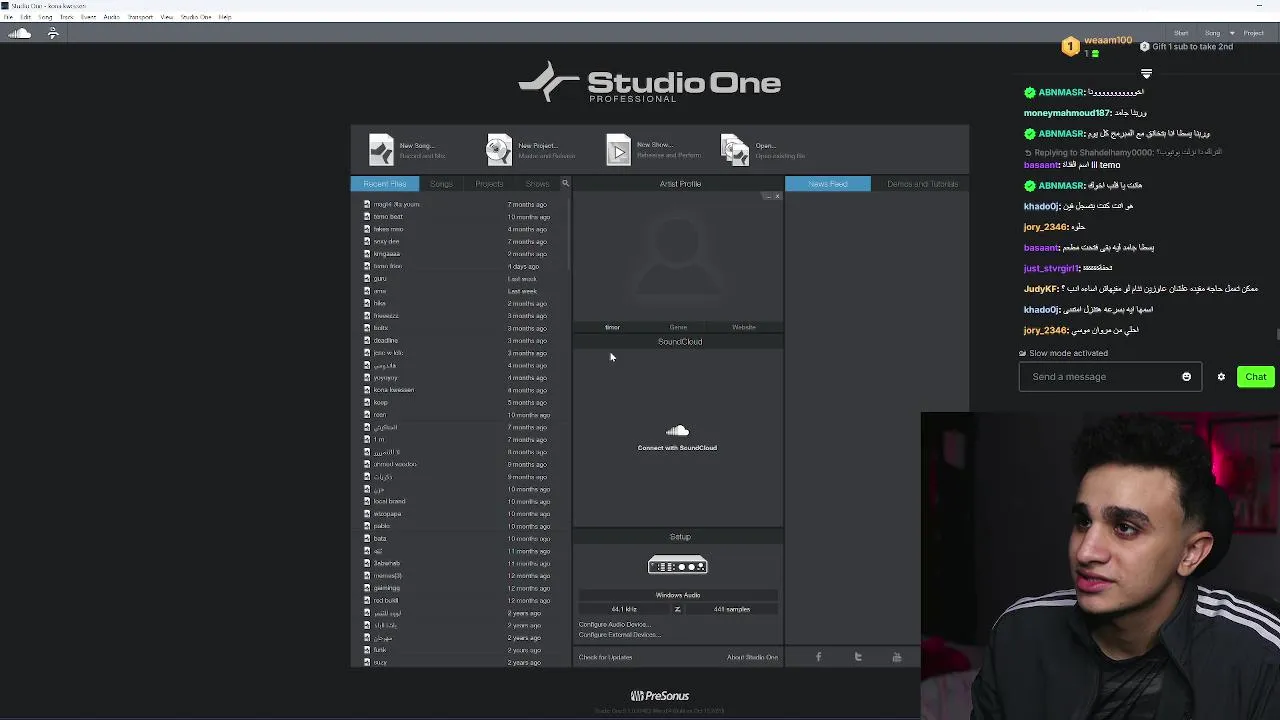The height and width of the screenshot is (720, 1280).
Task: Open the File menu
Action: [8, 17]
